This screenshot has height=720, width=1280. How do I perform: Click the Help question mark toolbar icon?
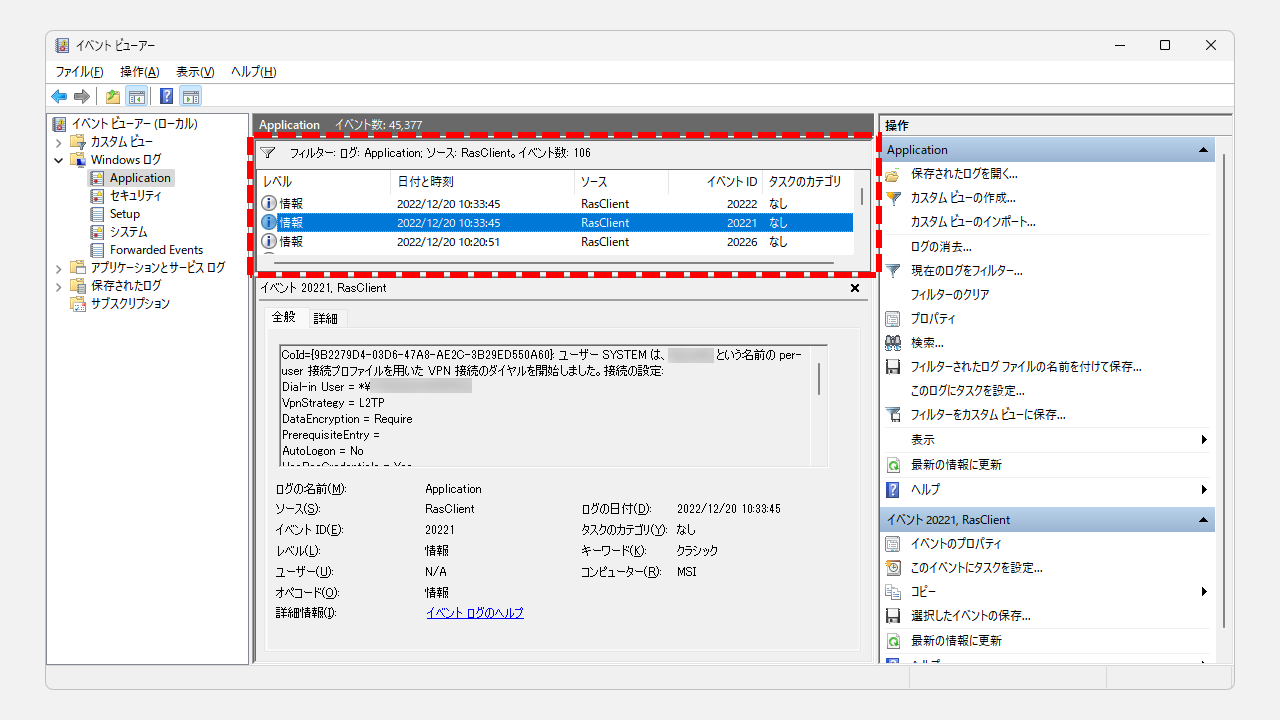click(166, 95)
